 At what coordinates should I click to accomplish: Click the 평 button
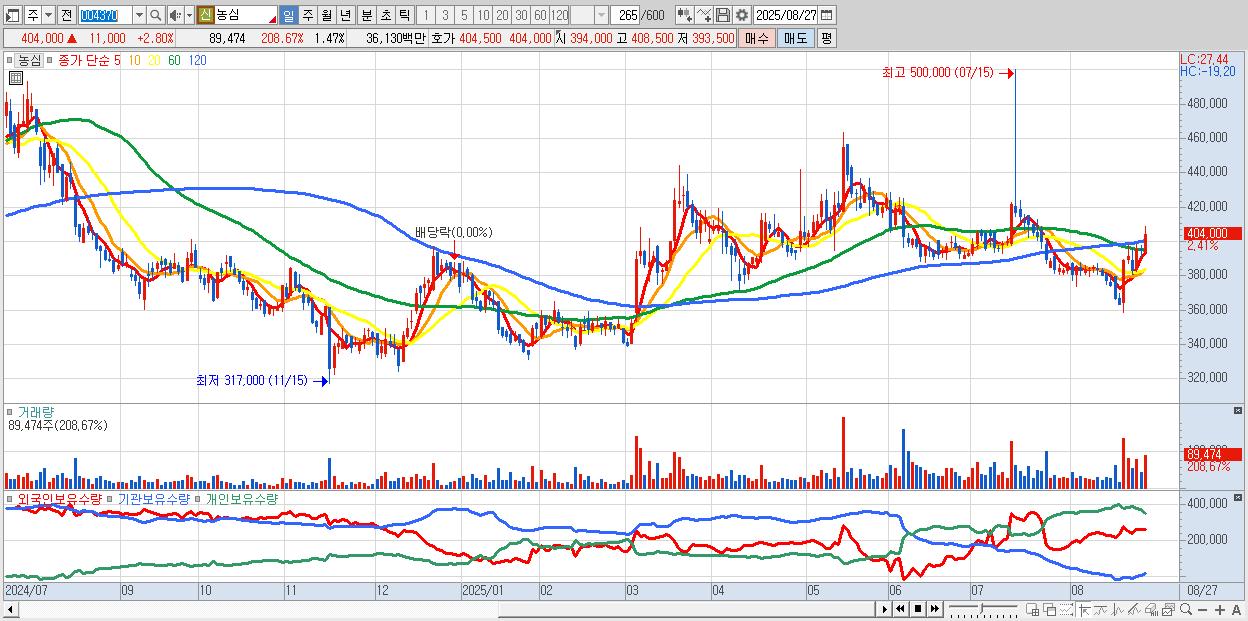(826, 38)
